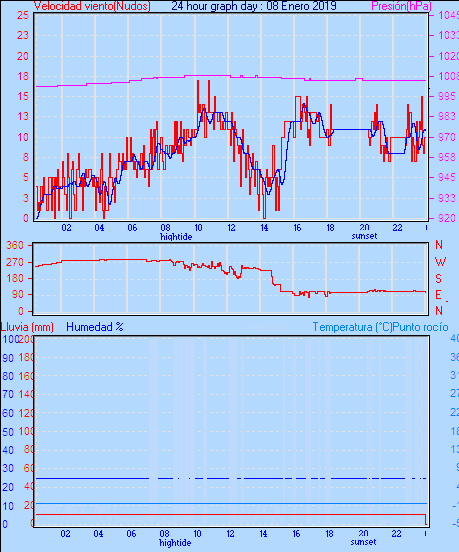This screenshot has width=459, height=552.
Task: Click the 'S' label on wind direction axis
Action: [x=439, y=279]
